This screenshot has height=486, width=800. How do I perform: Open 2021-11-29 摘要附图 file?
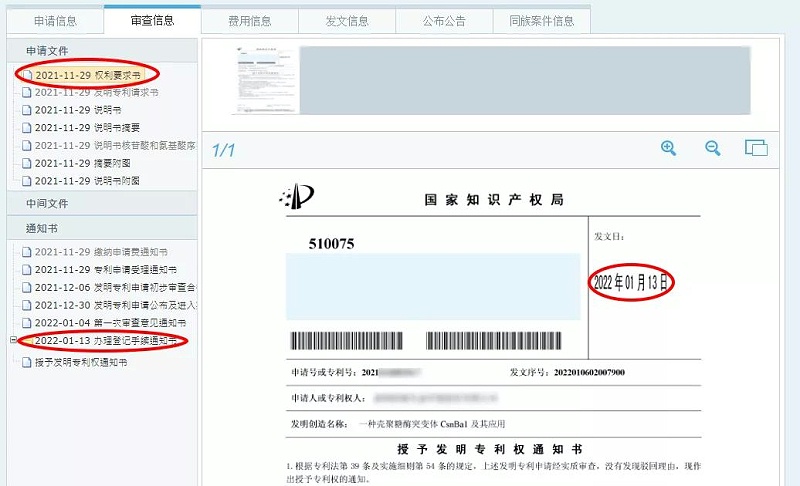point(82,163)
